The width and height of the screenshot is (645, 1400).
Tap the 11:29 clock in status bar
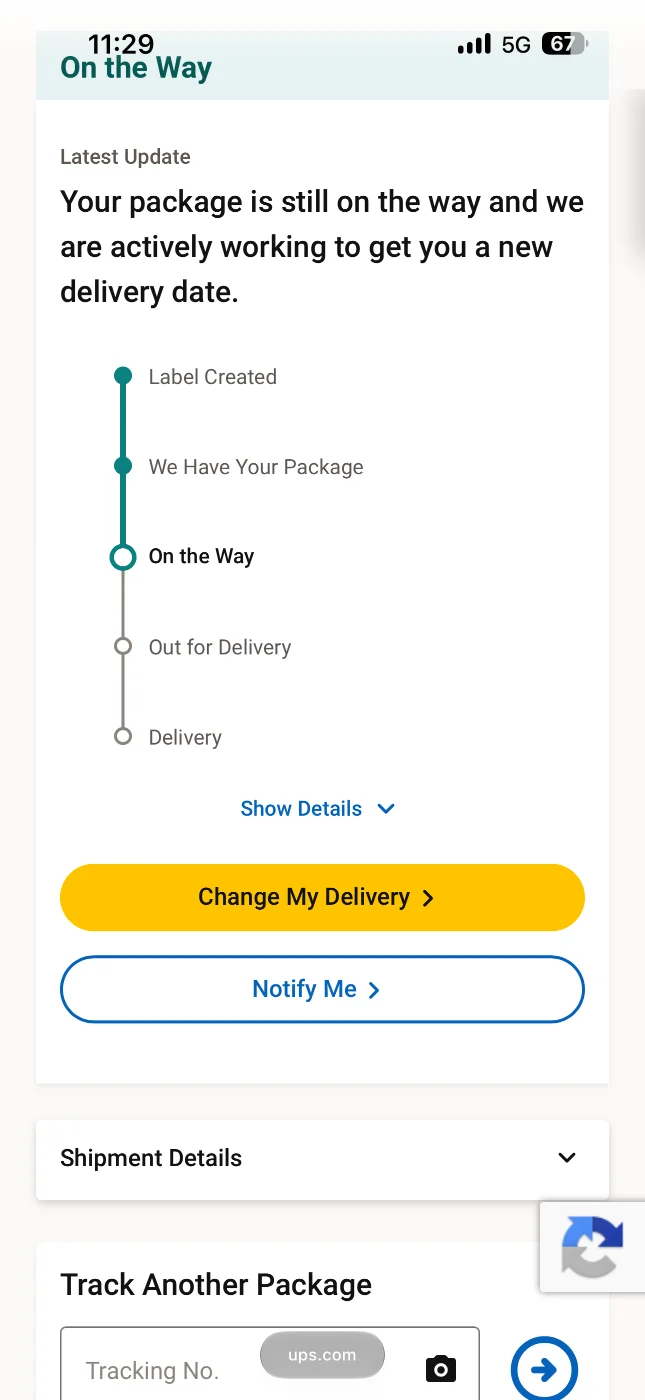tap(121, 44)
